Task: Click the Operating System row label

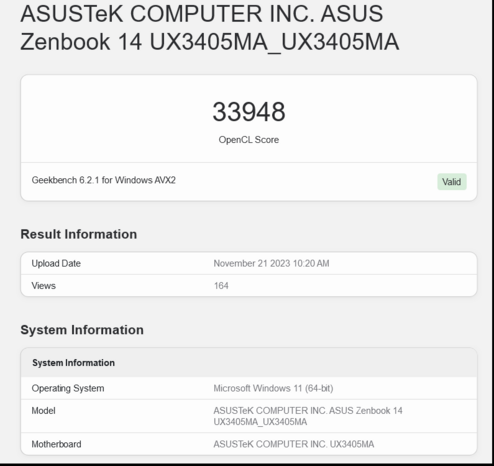Action: (68, 388)
